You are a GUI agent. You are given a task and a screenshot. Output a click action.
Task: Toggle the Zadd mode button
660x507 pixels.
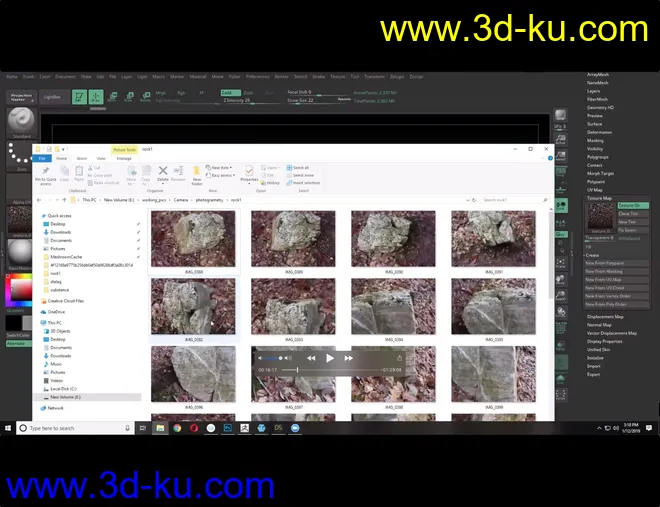[x=231, y=93]
